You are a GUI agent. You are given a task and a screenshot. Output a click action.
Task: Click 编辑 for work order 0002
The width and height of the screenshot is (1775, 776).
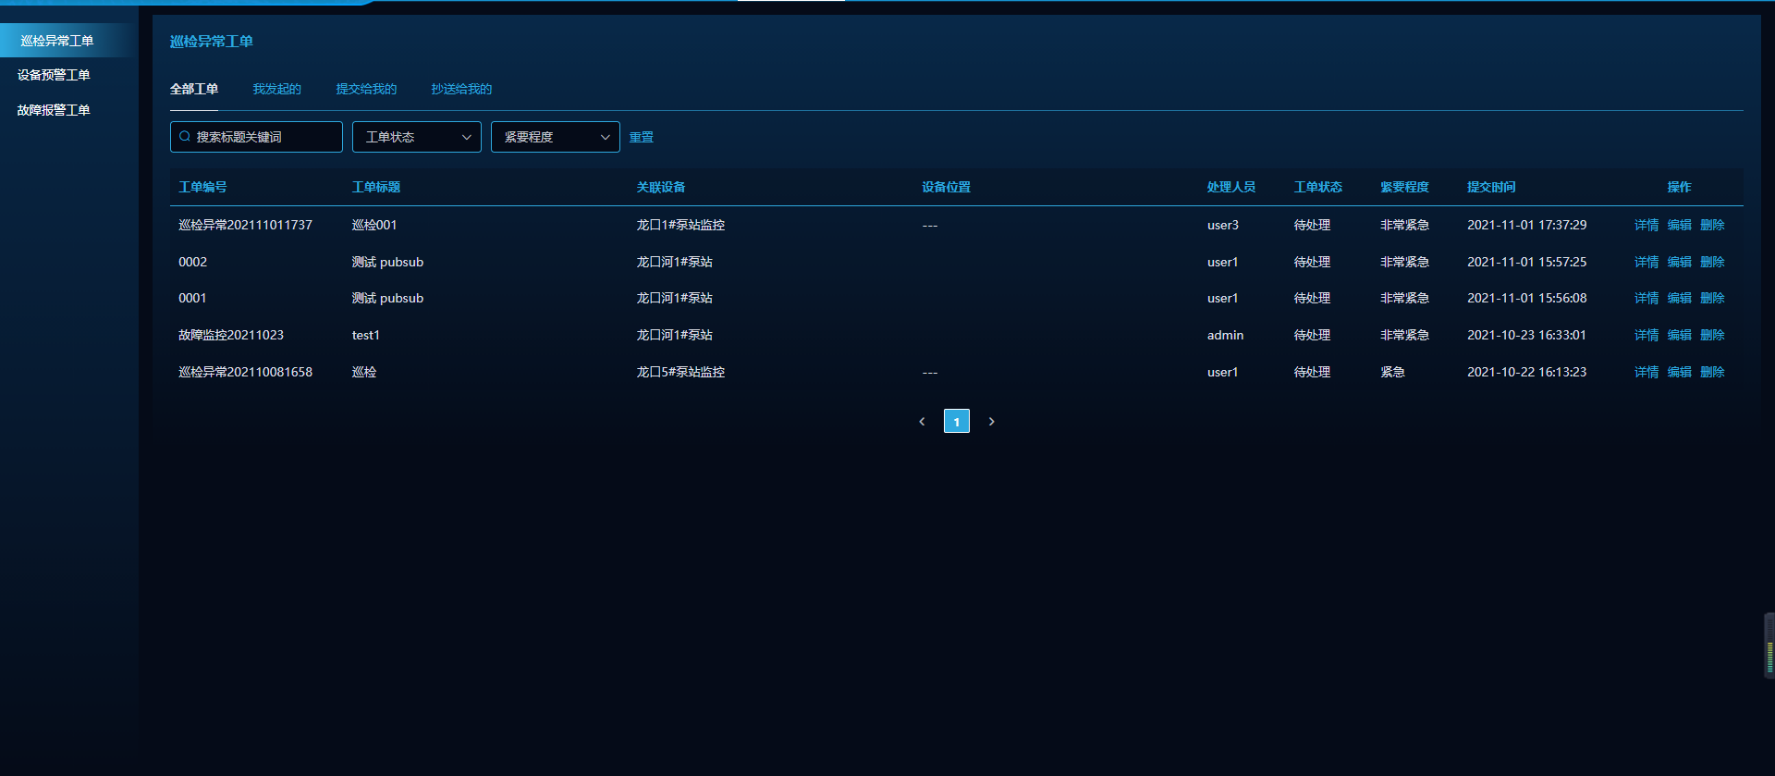pos(1679,262)
